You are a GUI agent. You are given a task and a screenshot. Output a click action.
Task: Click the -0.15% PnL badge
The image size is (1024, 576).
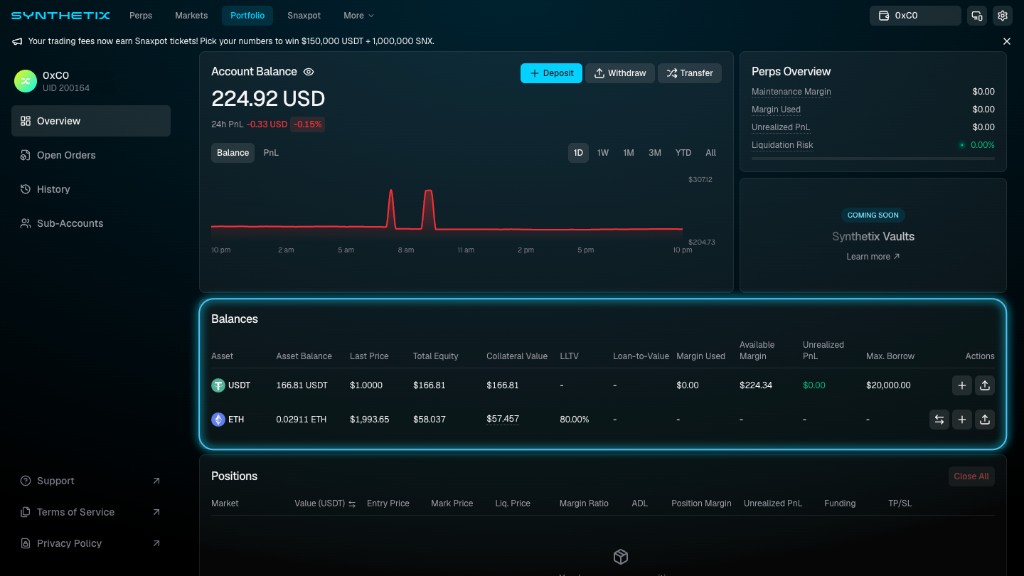307,124
